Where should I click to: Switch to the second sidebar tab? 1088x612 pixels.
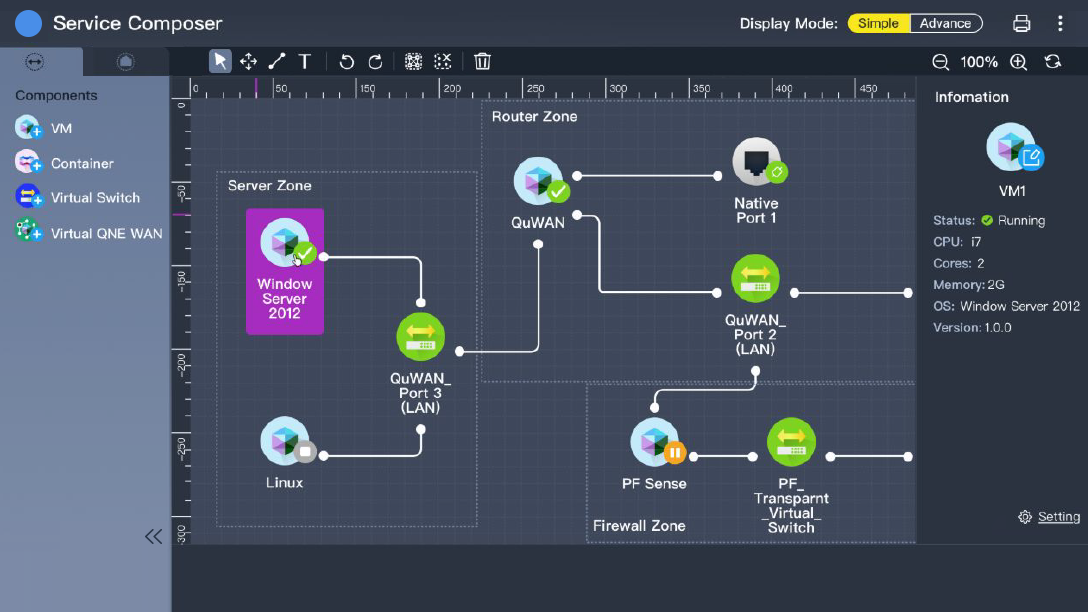click(x=125, y=62)
